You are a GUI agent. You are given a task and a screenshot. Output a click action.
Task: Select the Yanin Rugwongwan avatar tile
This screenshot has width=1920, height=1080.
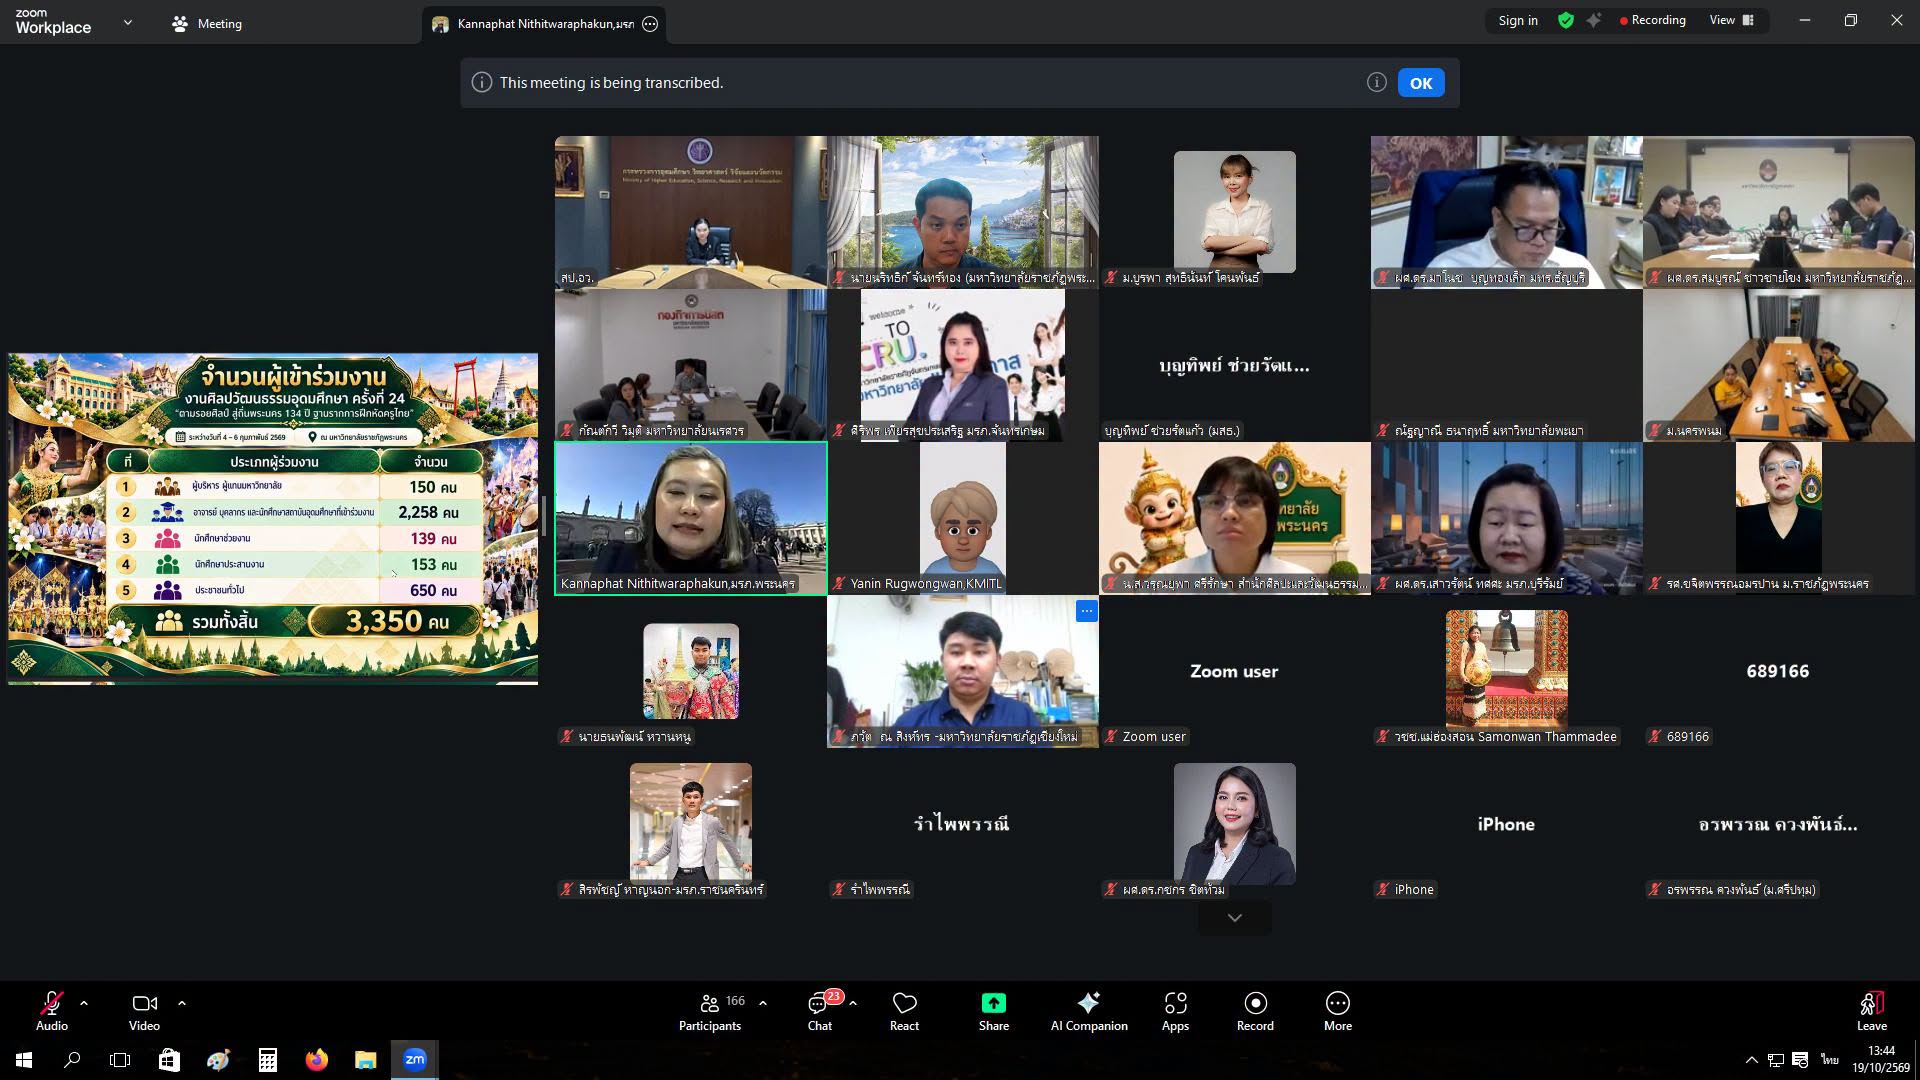963,518
